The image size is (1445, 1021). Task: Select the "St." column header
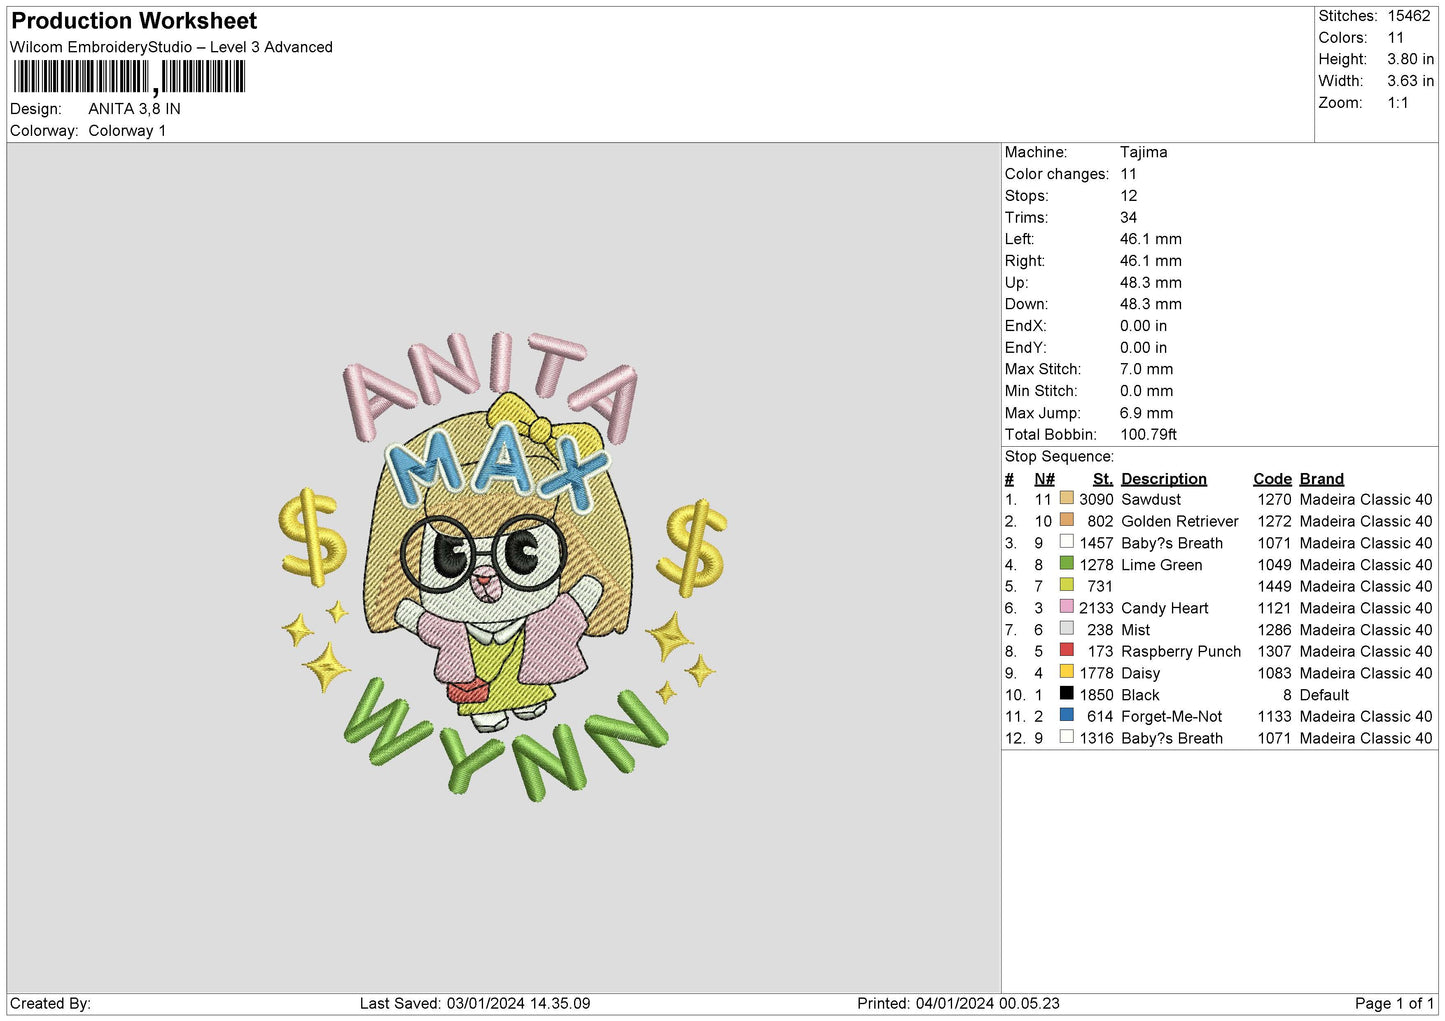coord(1103,479)
